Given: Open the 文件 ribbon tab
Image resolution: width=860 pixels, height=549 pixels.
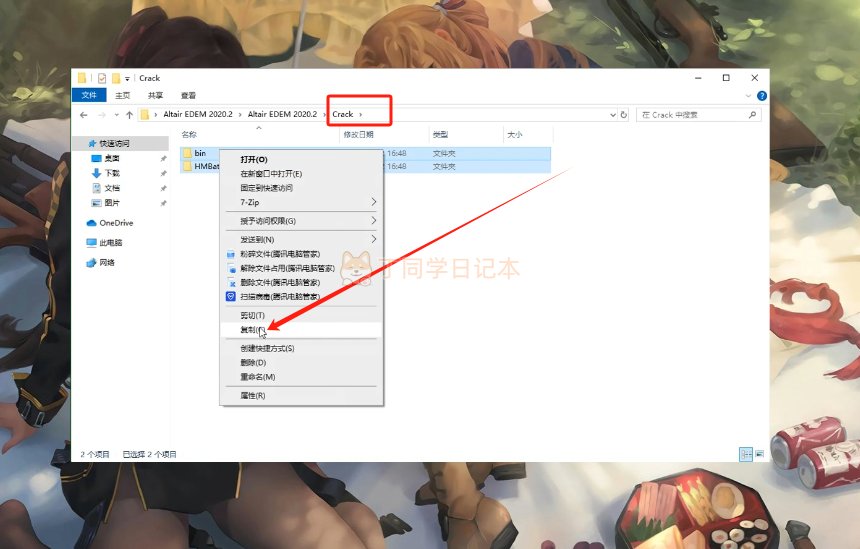Looking at the screenshot, I should tap(89, 95).
